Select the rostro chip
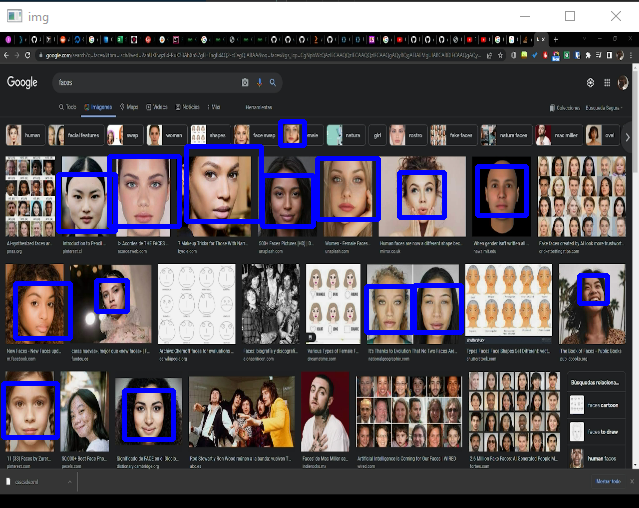The image size is (639, 508). point(408,135)
